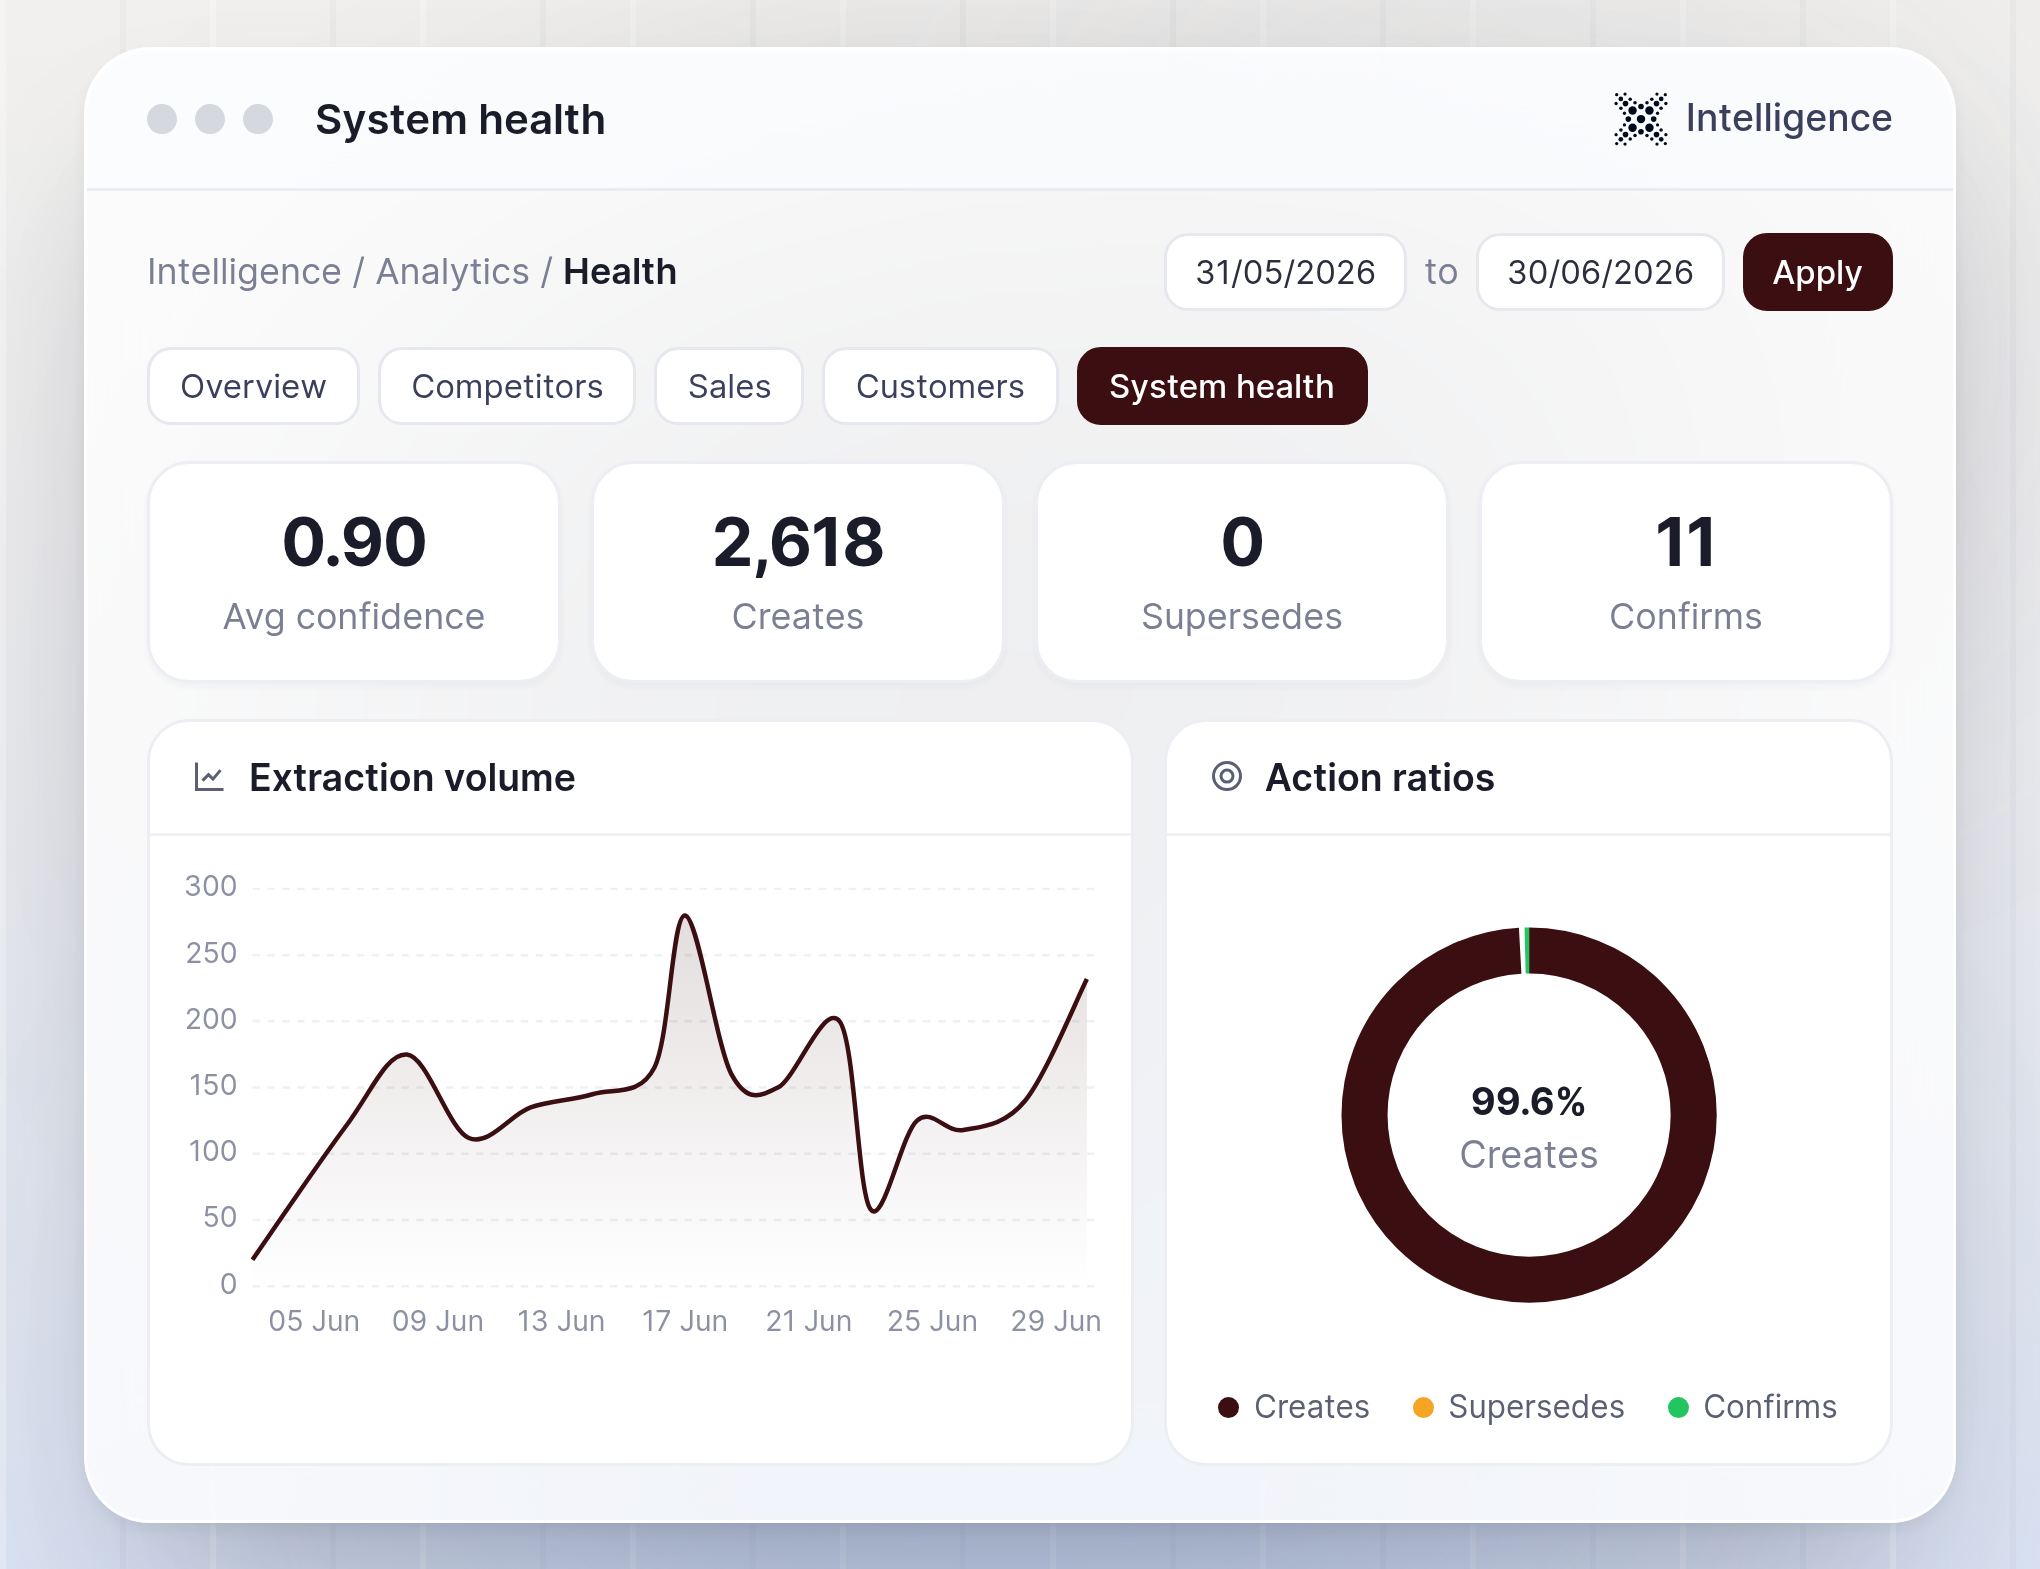Click the Action ratios heading
The width and height of the screenshot is (2040, 1569).
1380,777
